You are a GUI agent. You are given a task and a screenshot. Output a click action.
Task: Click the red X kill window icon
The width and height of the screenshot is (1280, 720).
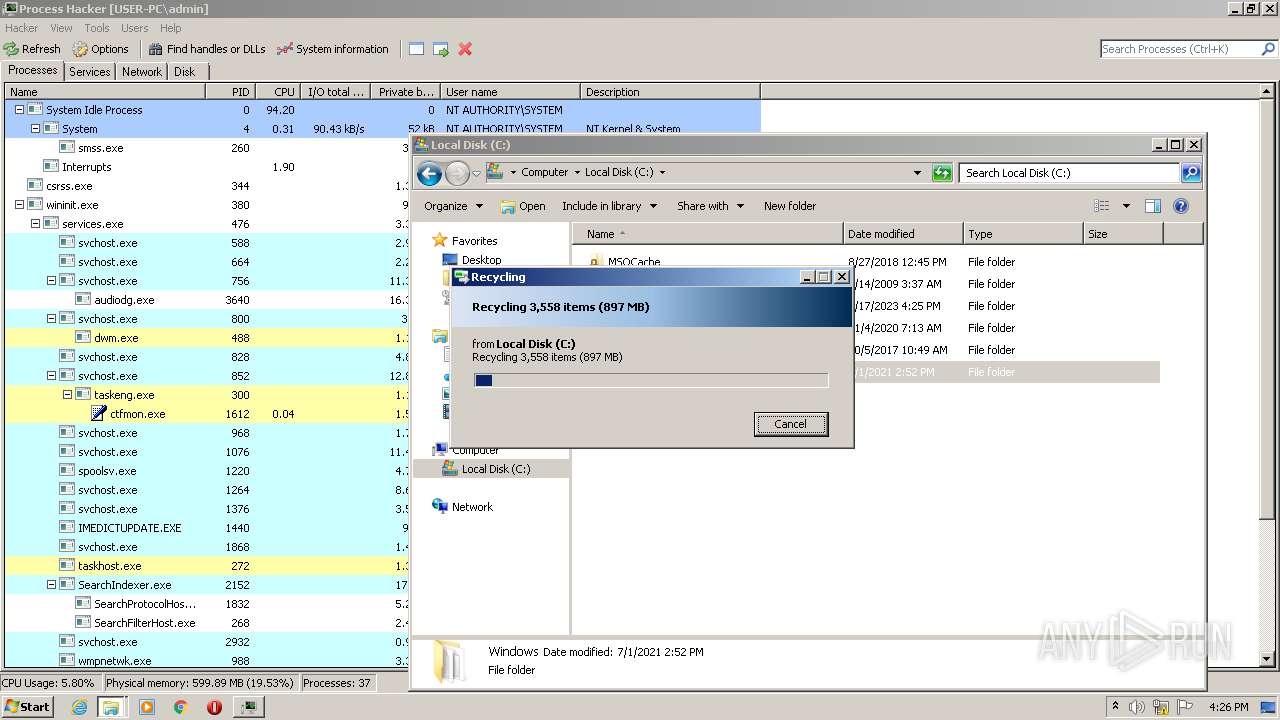(465, 49)
